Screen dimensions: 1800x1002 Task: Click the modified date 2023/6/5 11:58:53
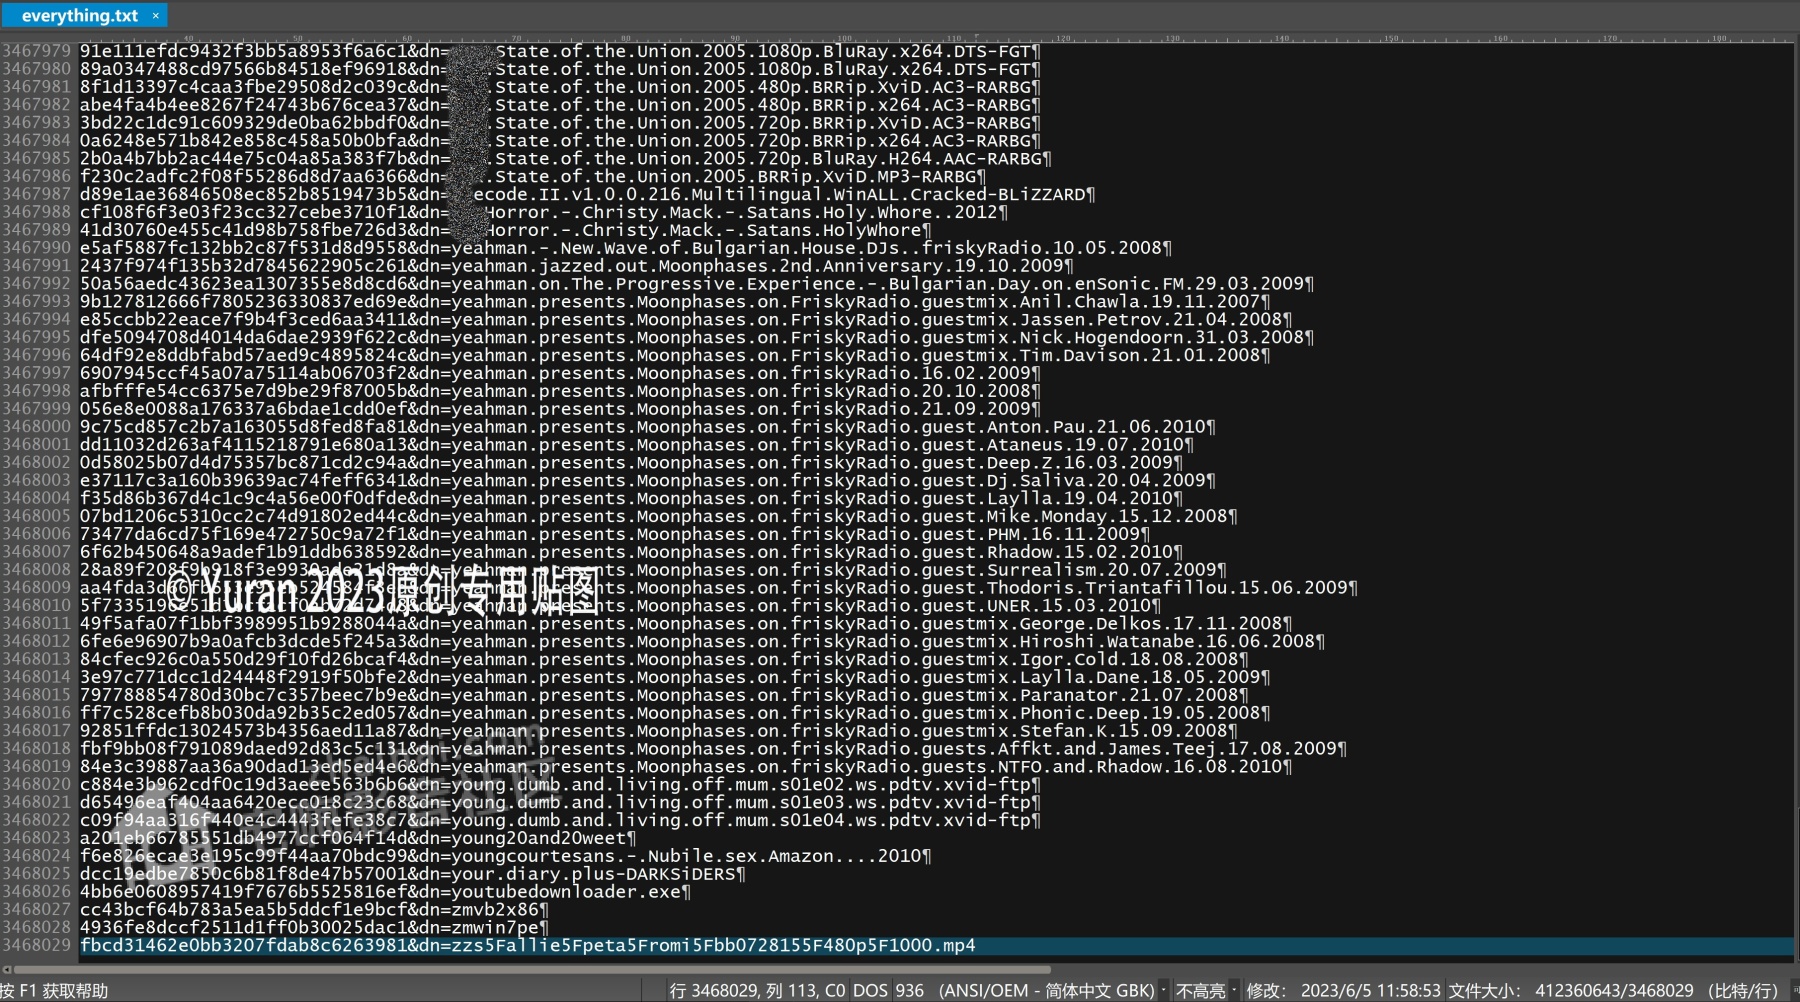[1370, 990]
